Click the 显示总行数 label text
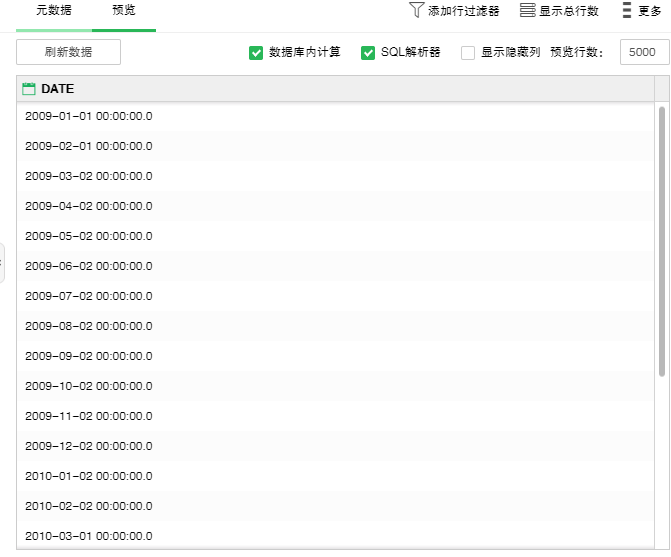 [569, 11]
